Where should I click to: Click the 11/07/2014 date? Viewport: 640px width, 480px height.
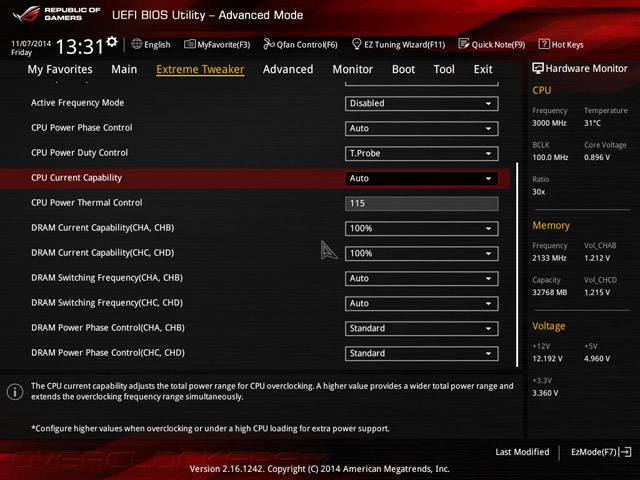tap(31, 43)
